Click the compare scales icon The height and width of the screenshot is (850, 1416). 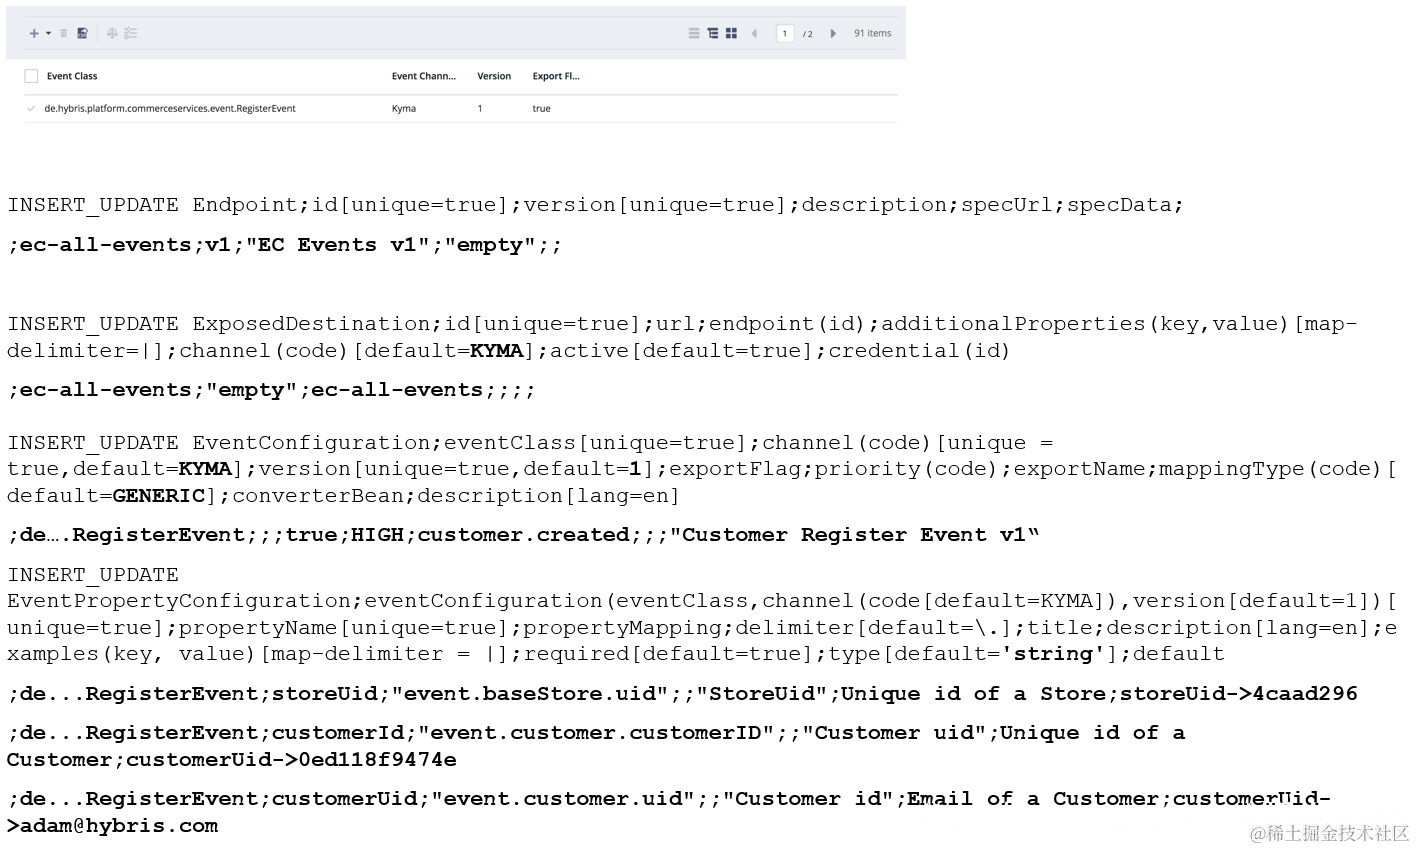tap(112, 33)
